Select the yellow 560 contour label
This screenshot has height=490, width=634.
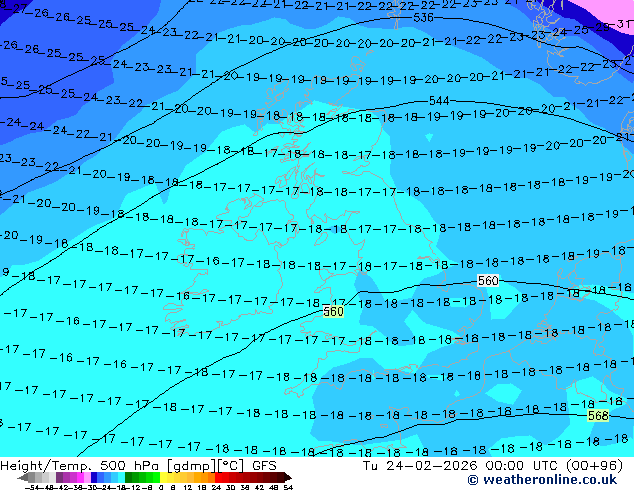pos(333,311)
